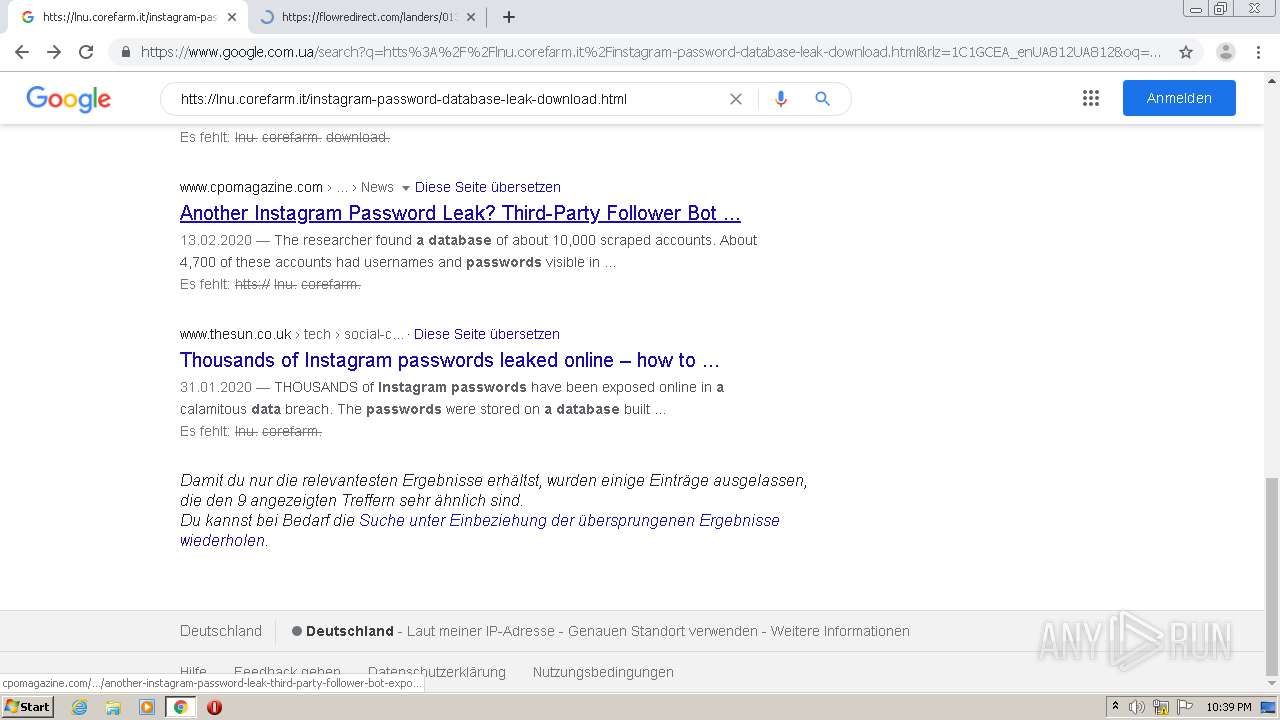Viewport: 1280px width, 720px height.
Task: Close the lnu.corefarm.it Google search tab
Action: (x=231, y=17)
